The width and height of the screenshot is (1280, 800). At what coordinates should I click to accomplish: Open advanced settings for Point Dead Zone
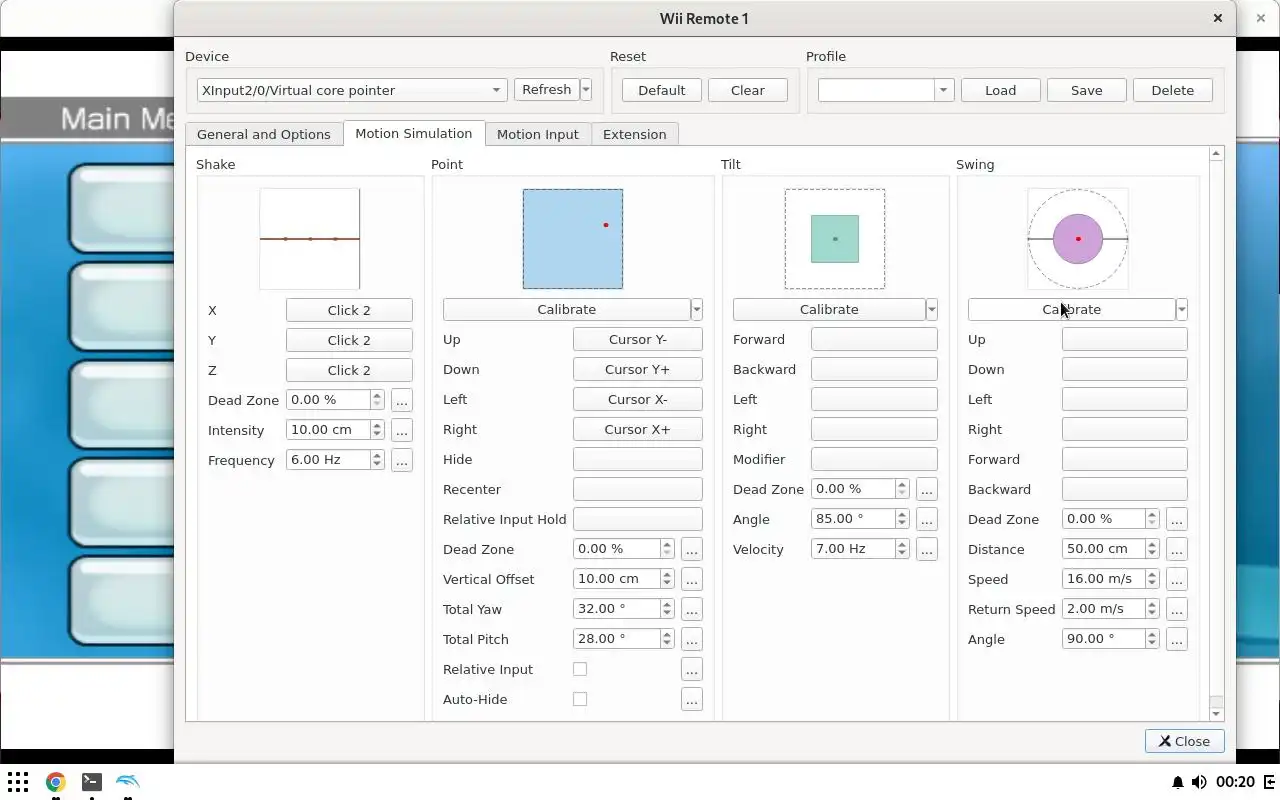coord(692,549)
